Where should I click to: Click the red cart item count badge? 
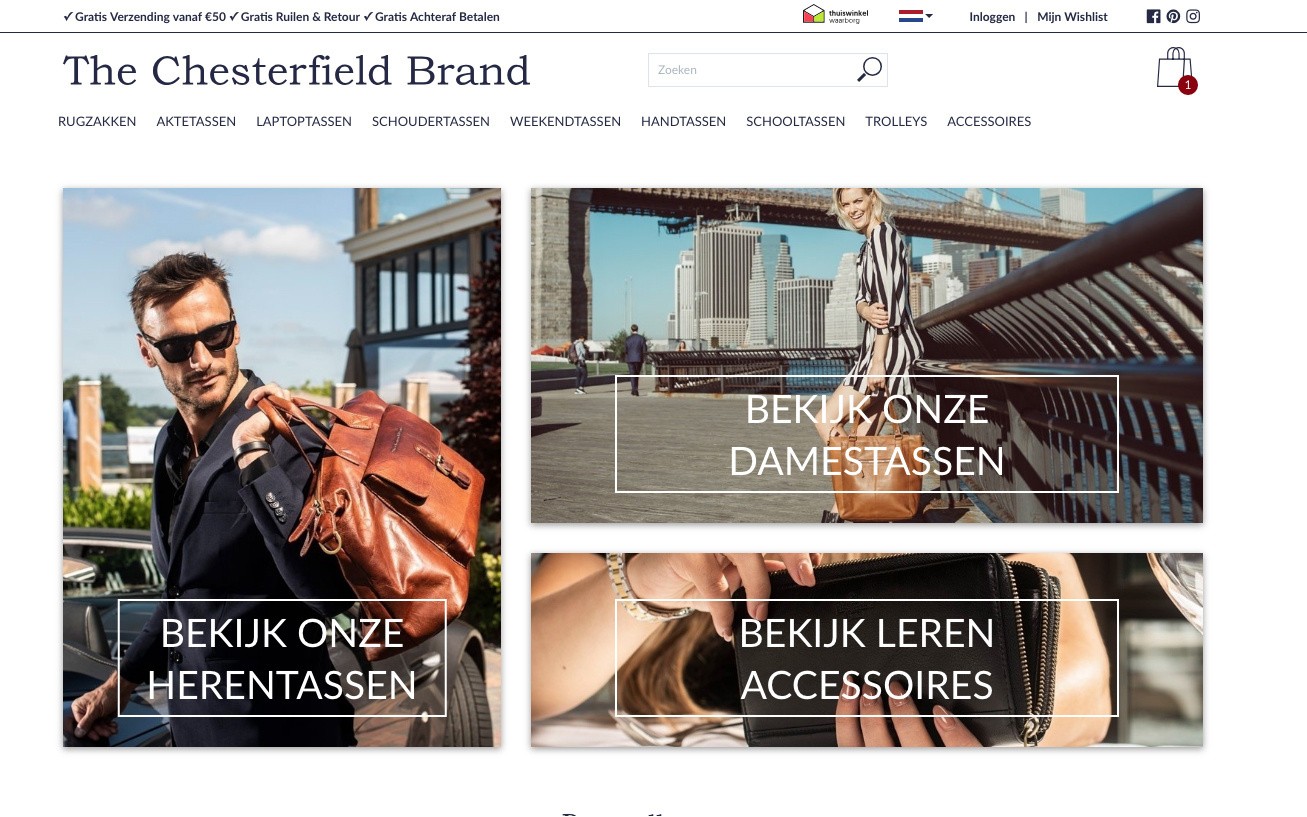tap(1187, 86)
